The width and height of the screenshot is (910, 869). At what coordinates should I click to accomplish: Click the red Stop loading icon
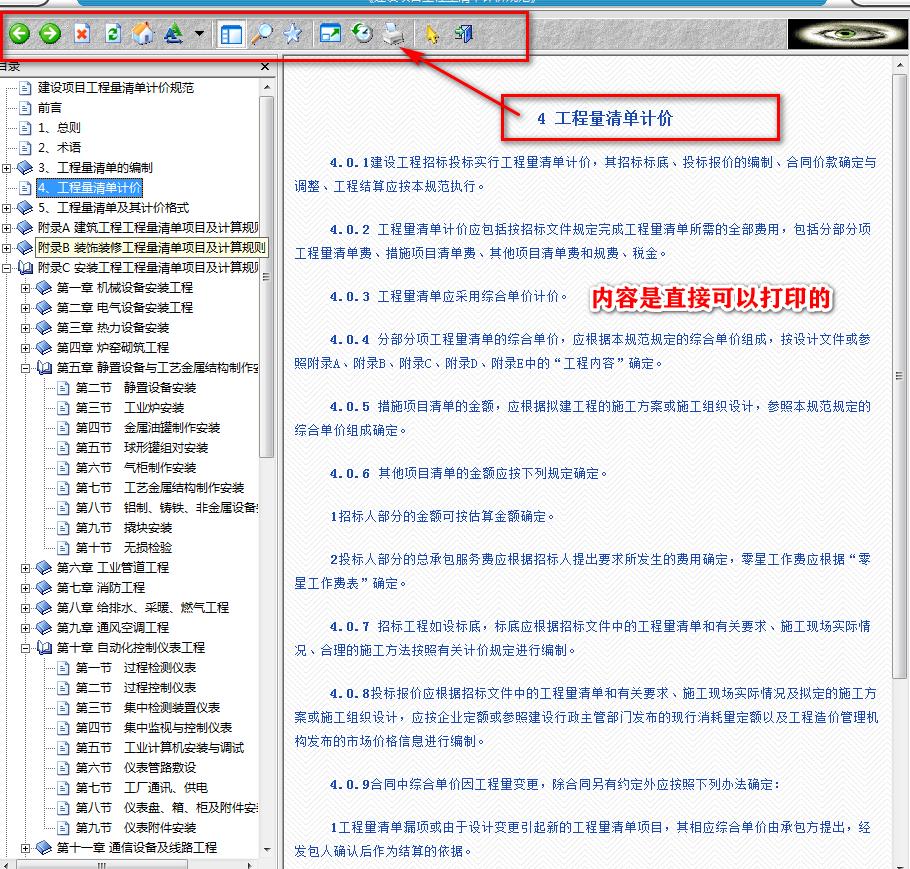tap(82, 33)
